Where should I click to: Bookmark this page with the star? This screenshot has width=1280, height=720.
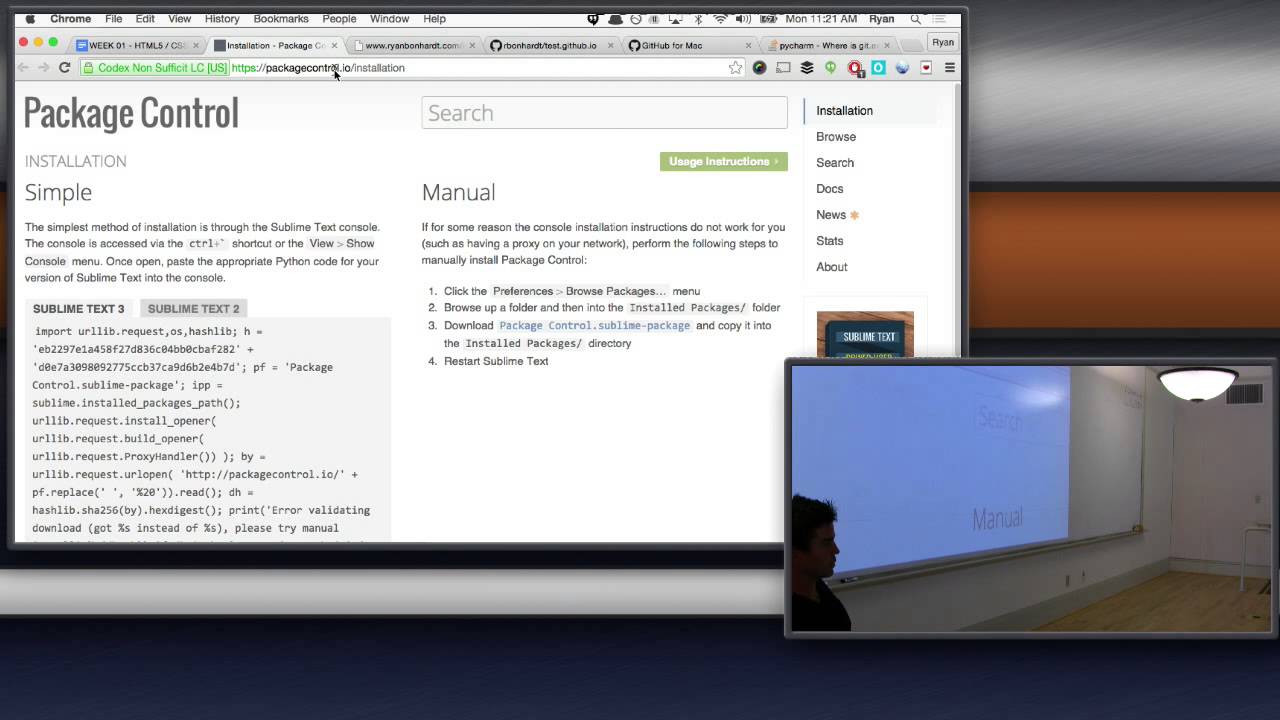(735, 68)
